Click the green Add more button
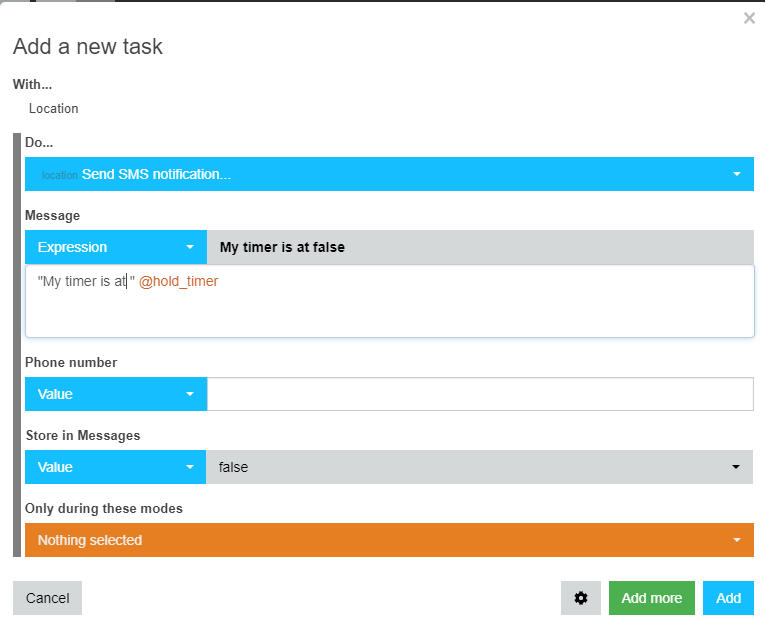 tap(652, 598)
